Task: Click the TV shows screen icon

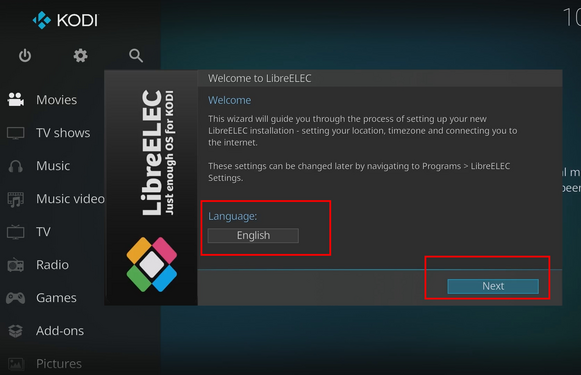Action: point(16,133)
